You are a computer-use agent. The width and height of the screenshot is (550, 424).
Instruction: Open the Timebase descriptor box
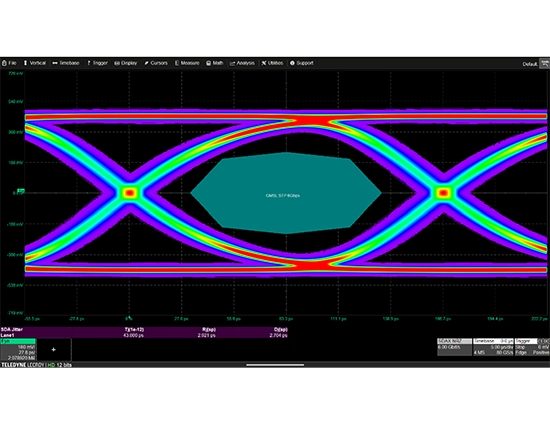point(493,347)
